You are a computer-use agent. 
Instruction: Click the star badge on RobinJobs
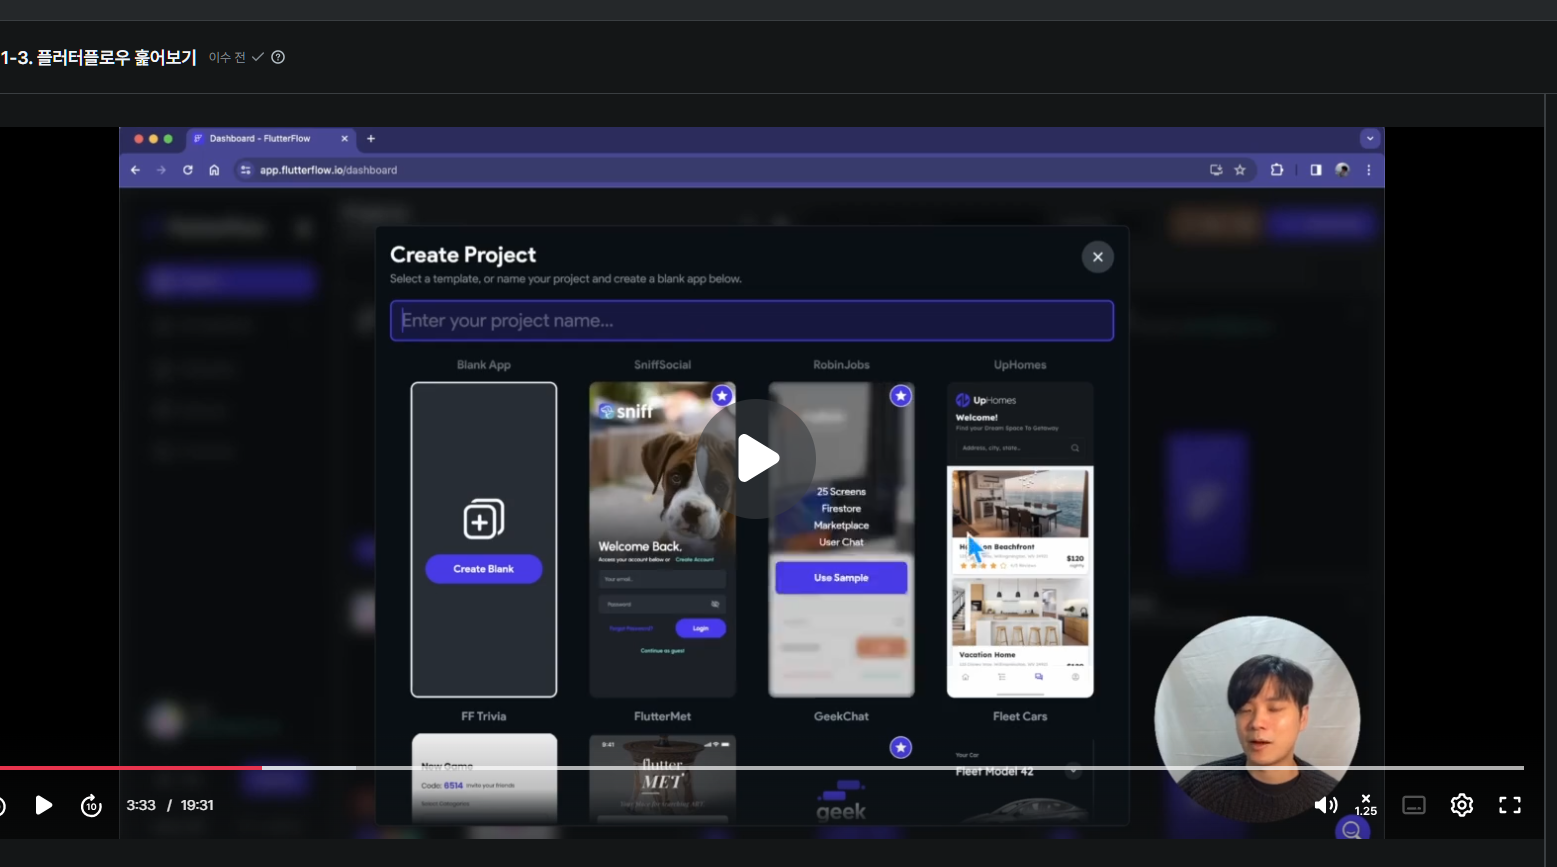(901, 396)
